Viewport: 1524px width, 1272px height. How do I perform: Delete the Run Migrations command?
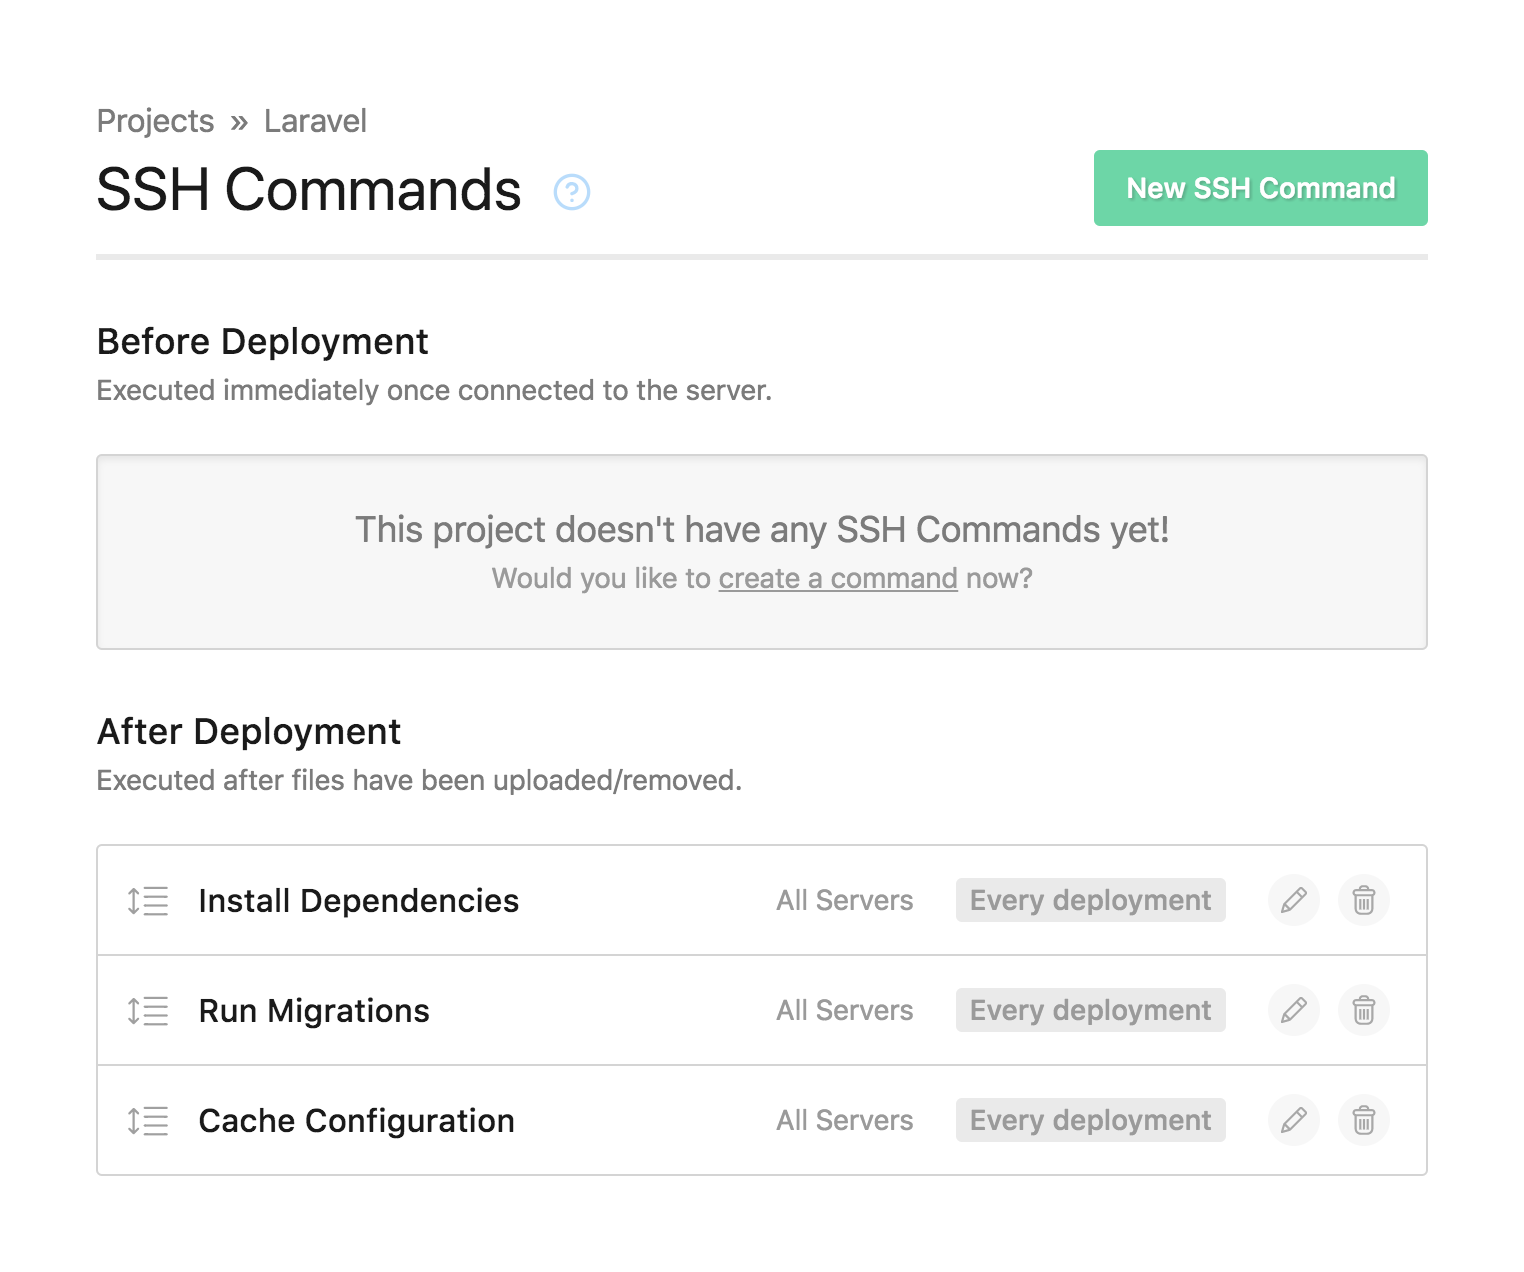tap(1364, 1010)
